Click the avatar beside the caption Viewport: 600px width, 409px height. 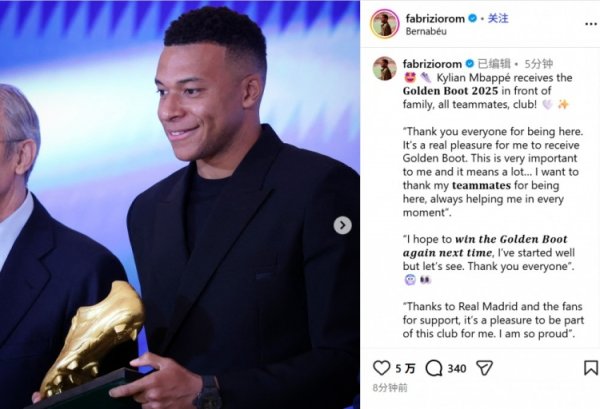pos(385,68)
